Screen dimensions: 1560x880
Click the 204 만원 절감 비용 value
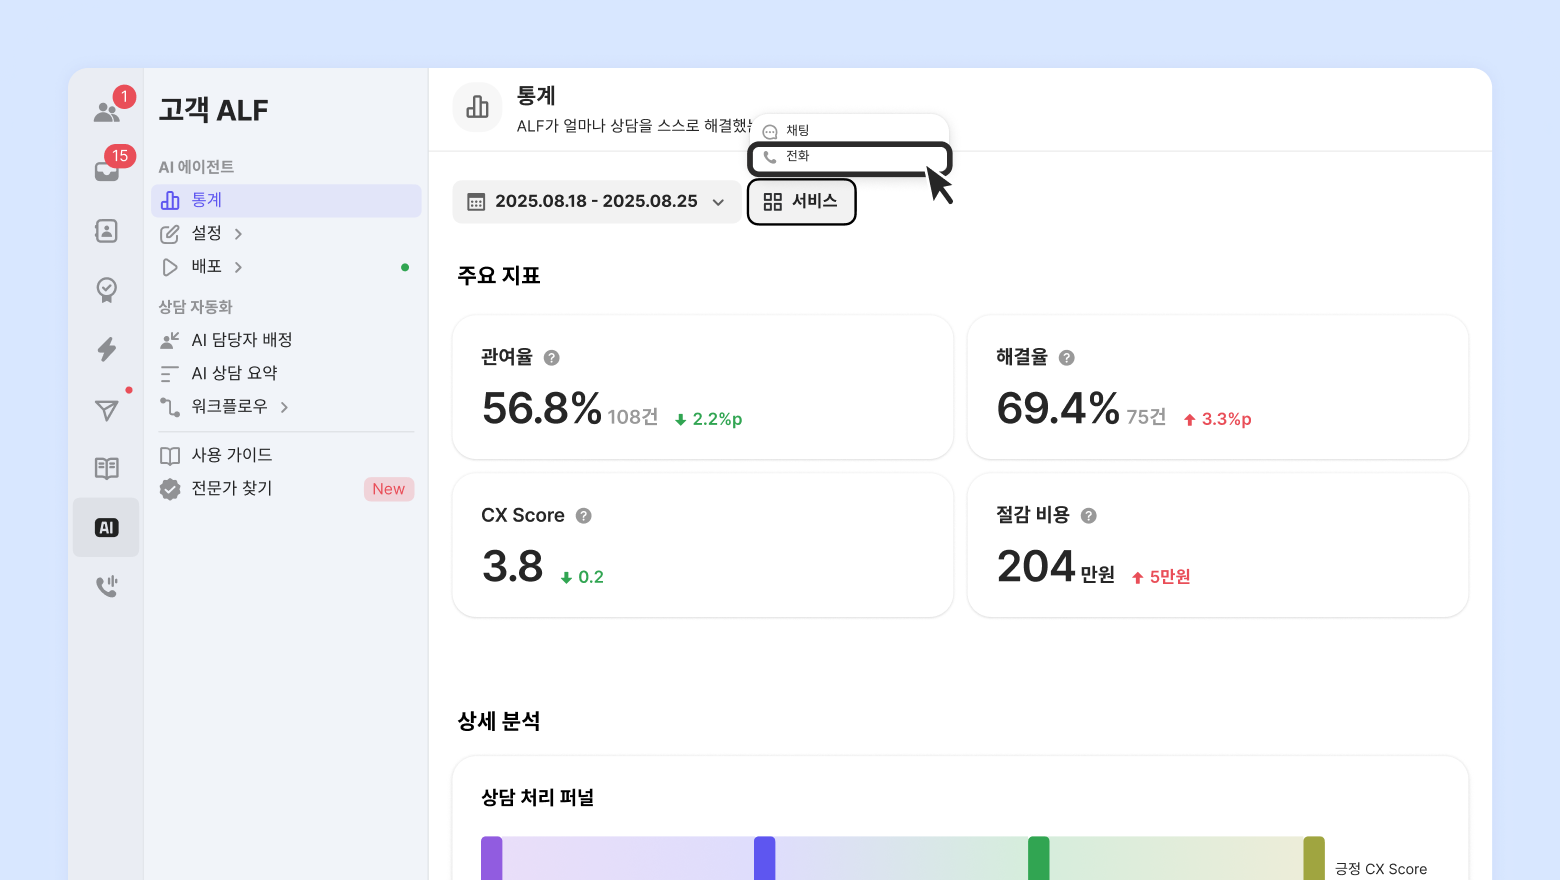1056,567
